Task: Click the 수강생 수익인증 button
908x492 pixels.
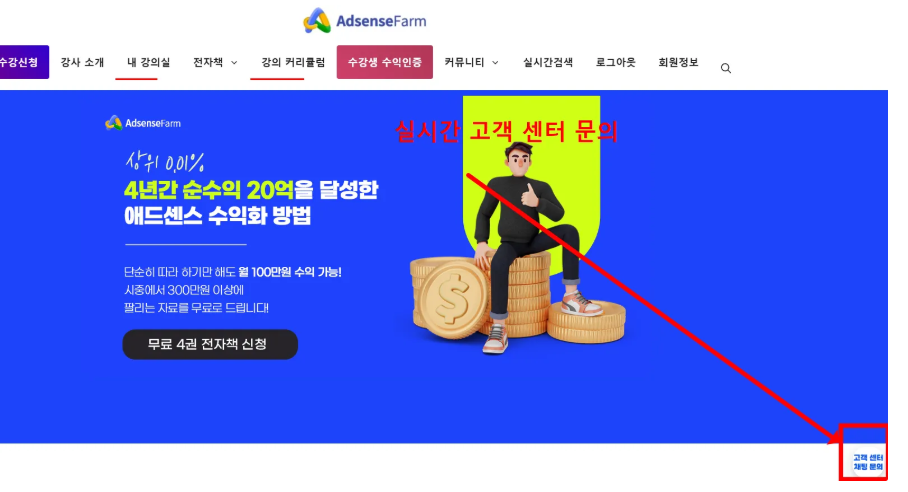Action: pyautogui.click(x=385, y=62)
